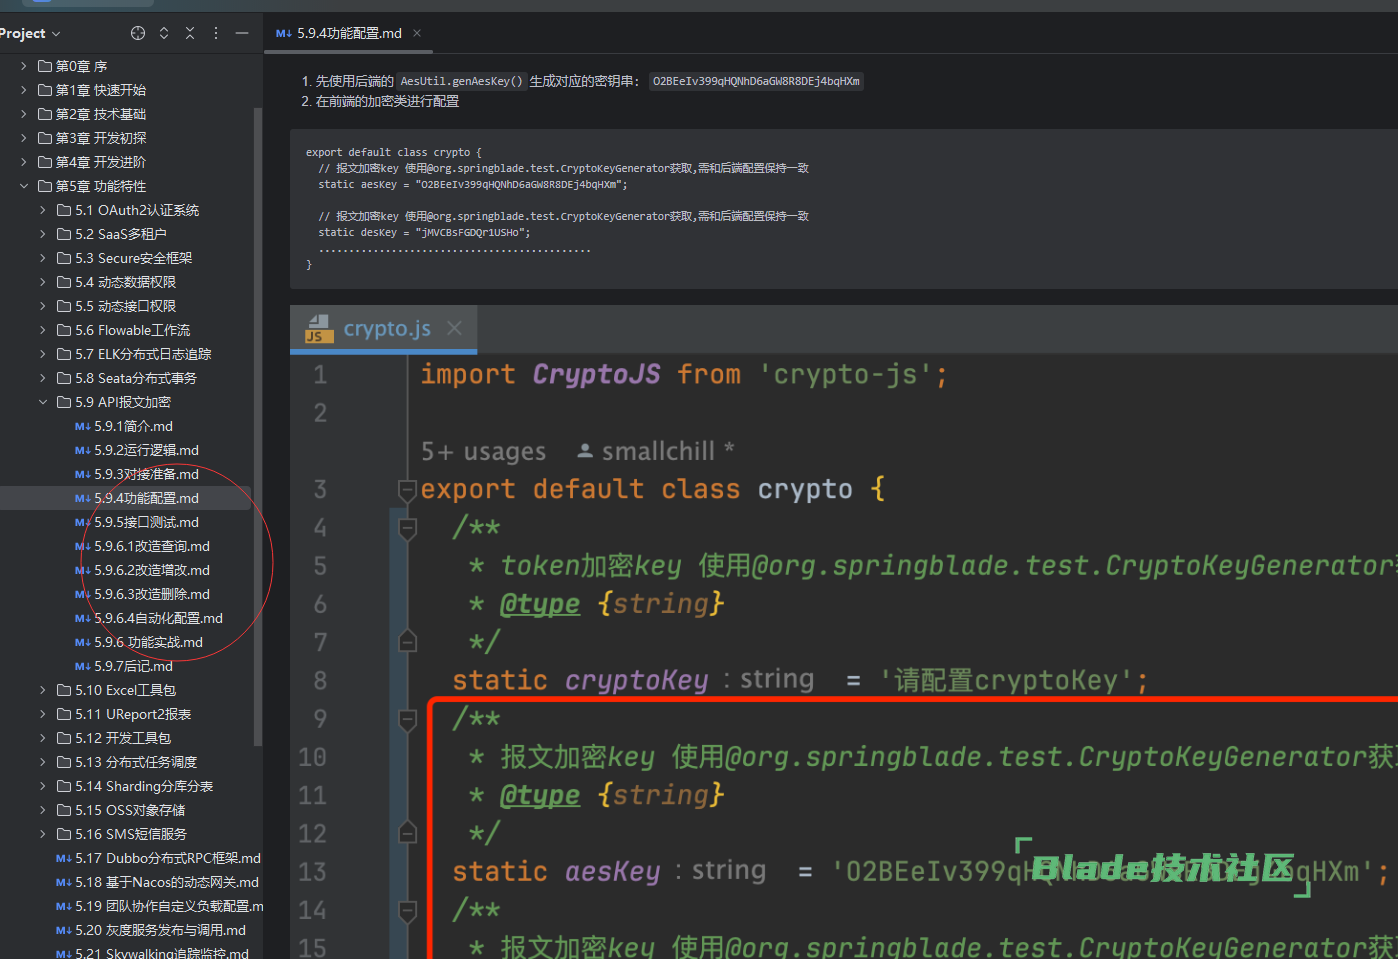
Task: Click the @type tag on line 6
Action: (x=540, y=604)
